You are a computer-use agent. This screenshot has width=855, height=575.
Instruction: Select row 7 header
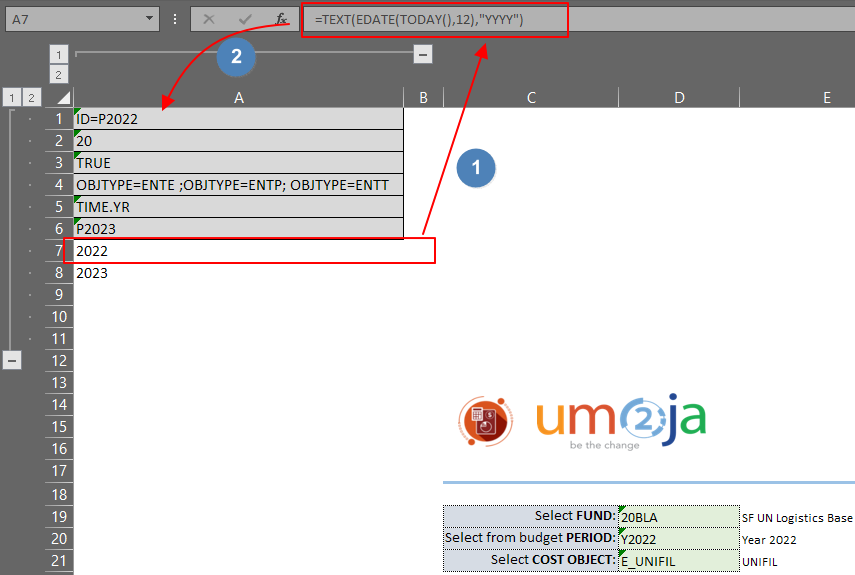(x=59, y=251)
